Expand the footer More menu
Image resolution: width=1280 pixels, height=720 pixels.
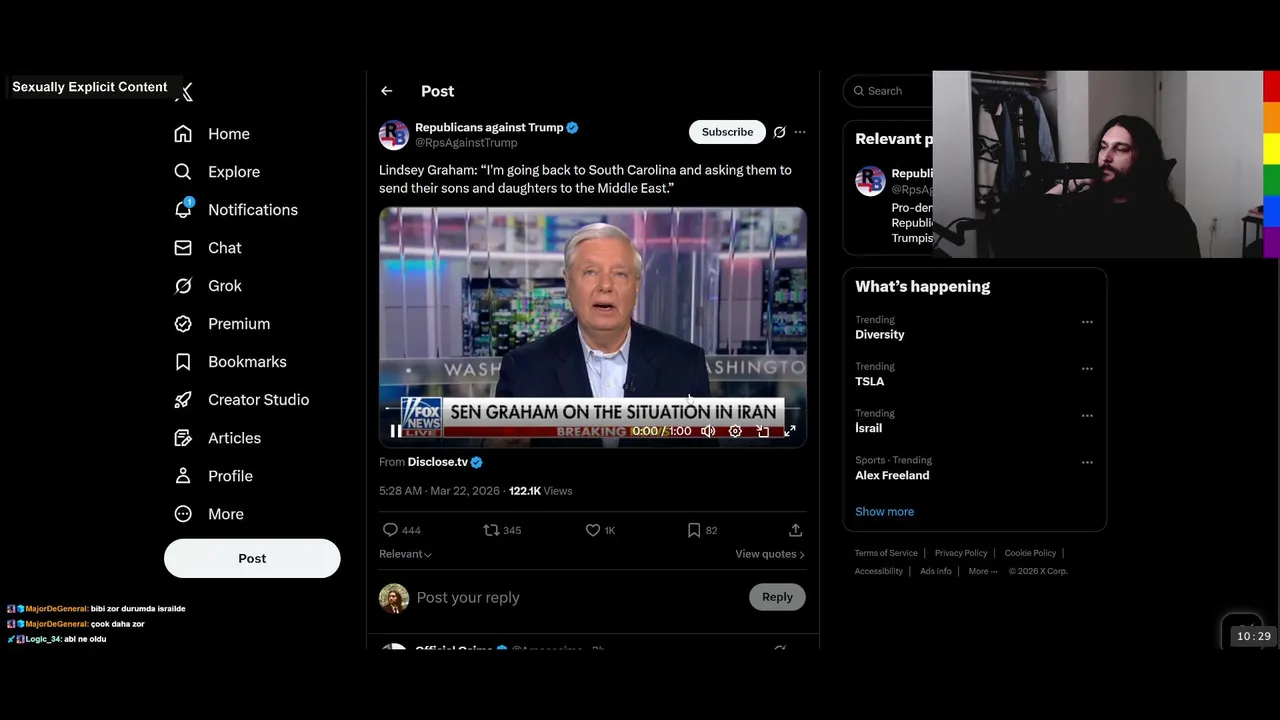[982, 571]
